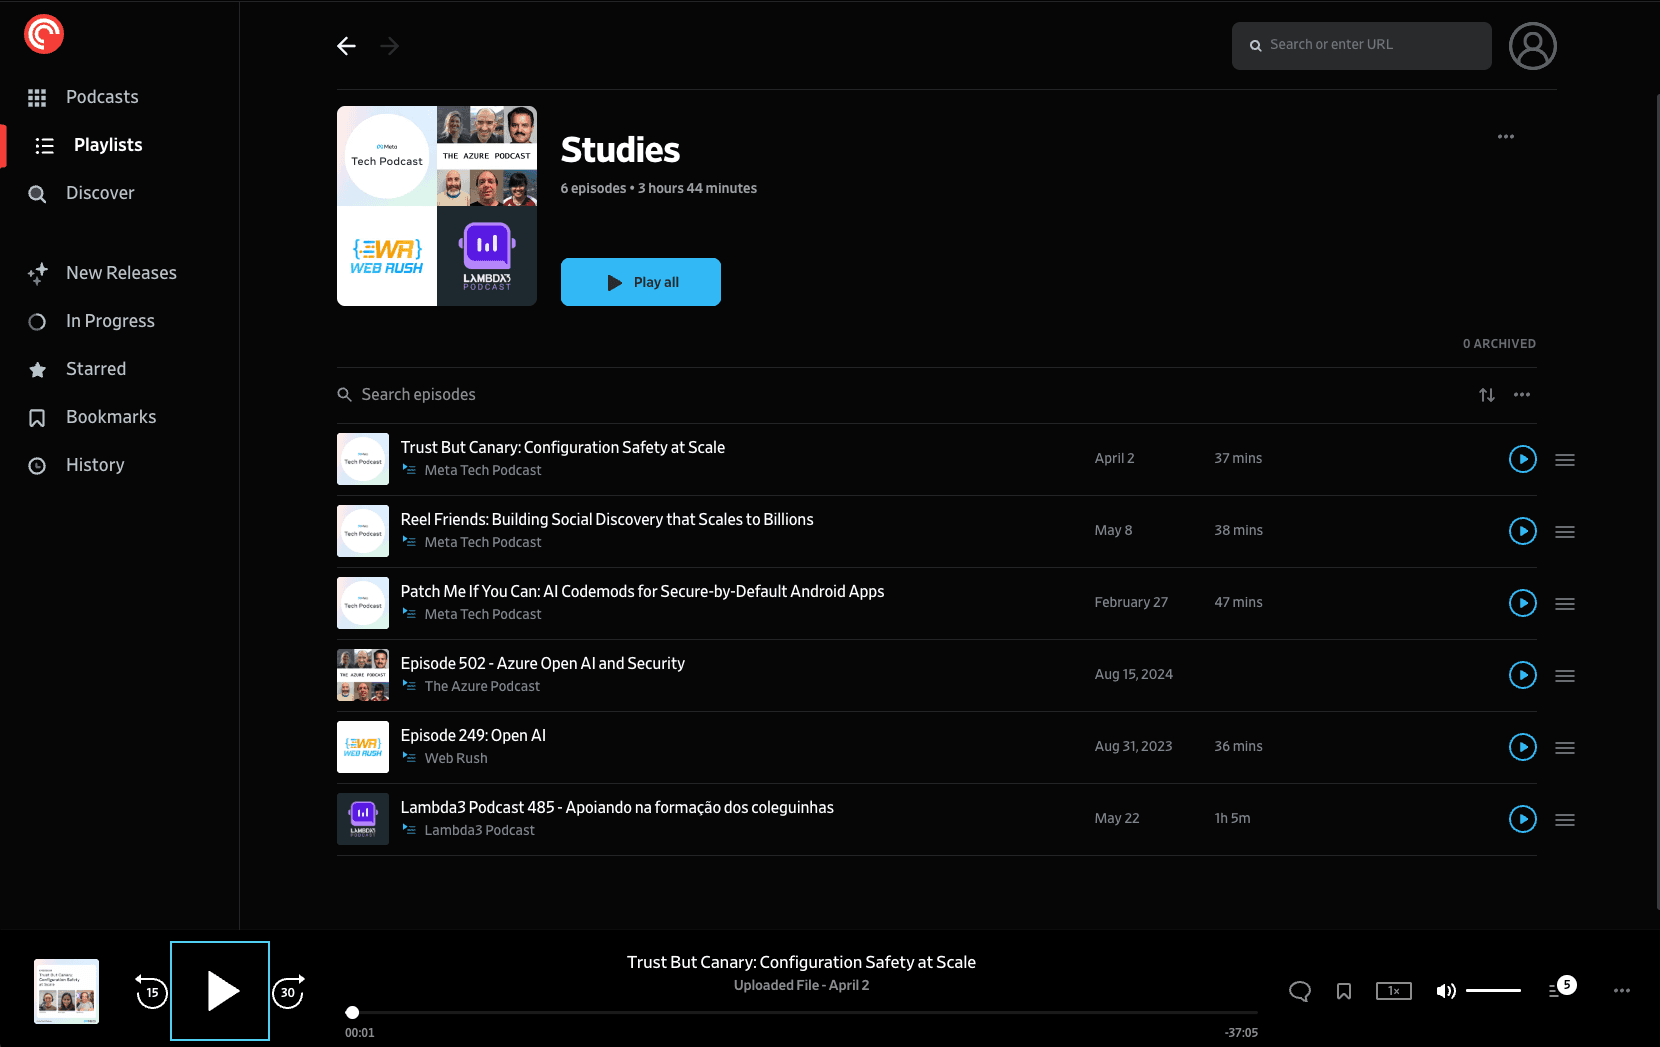This screenshot has width=1660, height=1047.
Task: Open Episode 502 Azure episode title
Action: pyautogui.click(x=543, y=663)
